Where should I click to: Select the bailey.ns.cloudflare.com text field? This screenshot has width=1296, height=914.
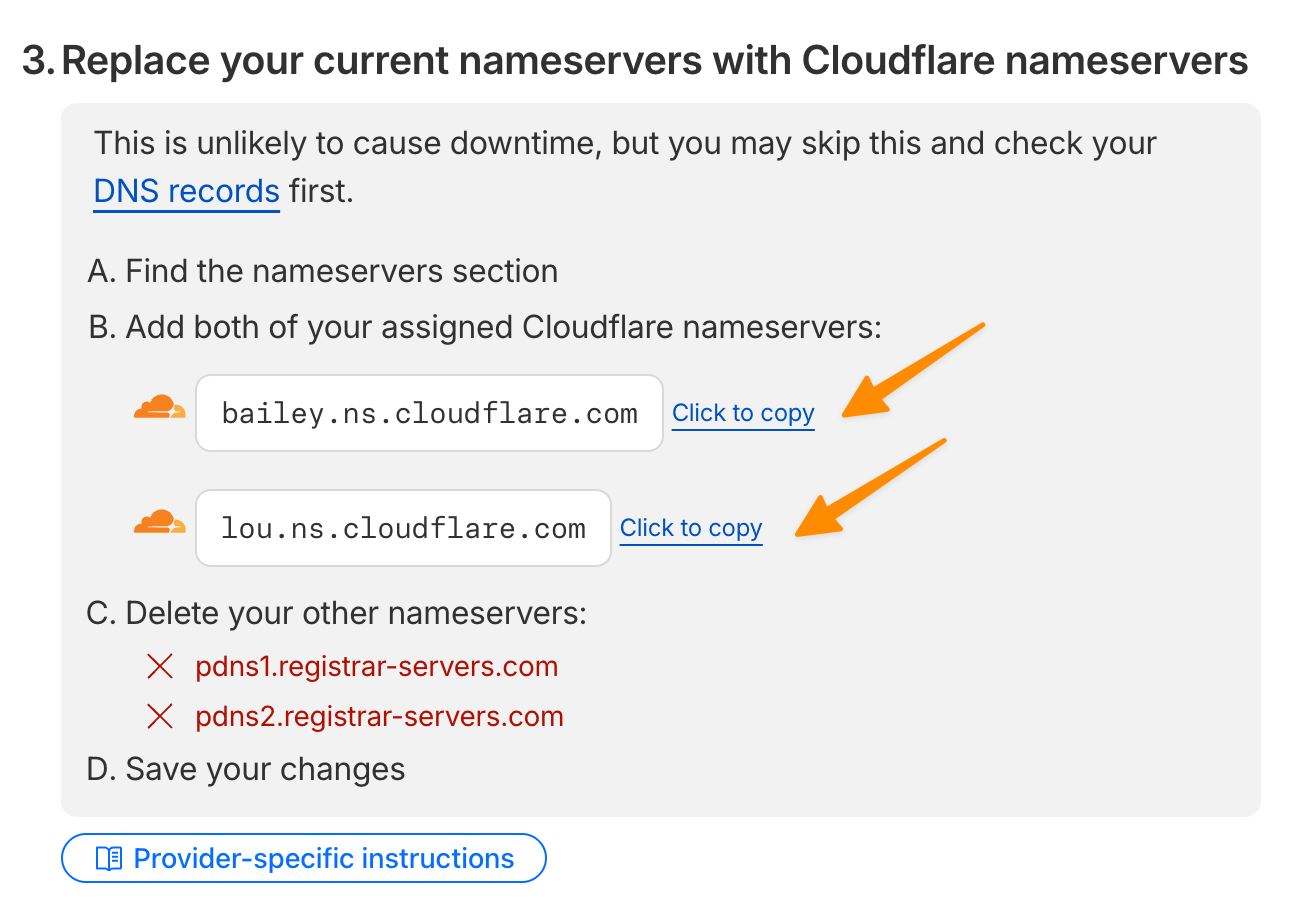429,414
